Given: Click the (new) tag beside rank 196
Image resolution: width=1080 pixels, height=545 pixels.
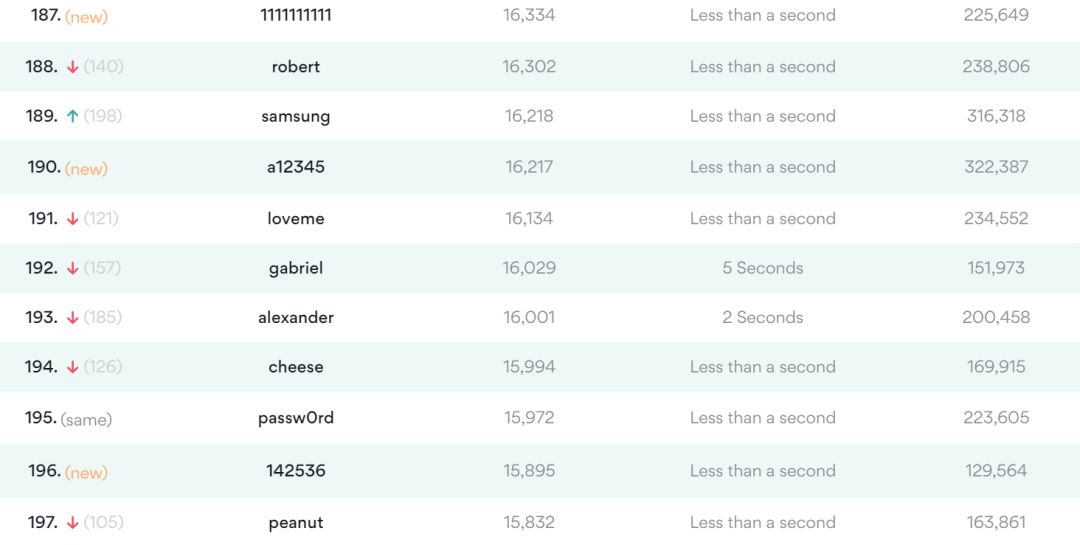Looking at the screenshot, I should (86, 472).
